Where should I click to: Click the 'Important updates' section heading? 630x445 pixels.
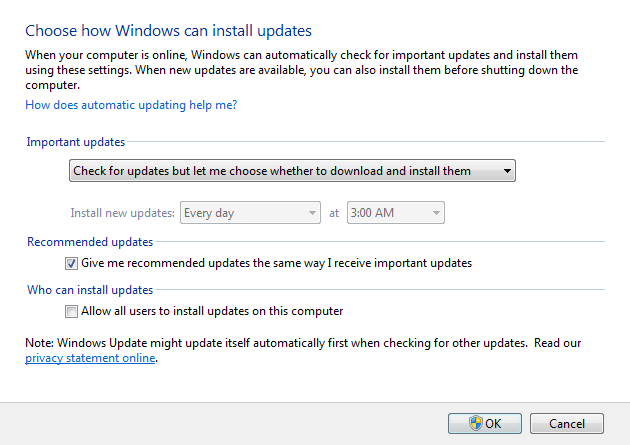click(76, 142)
